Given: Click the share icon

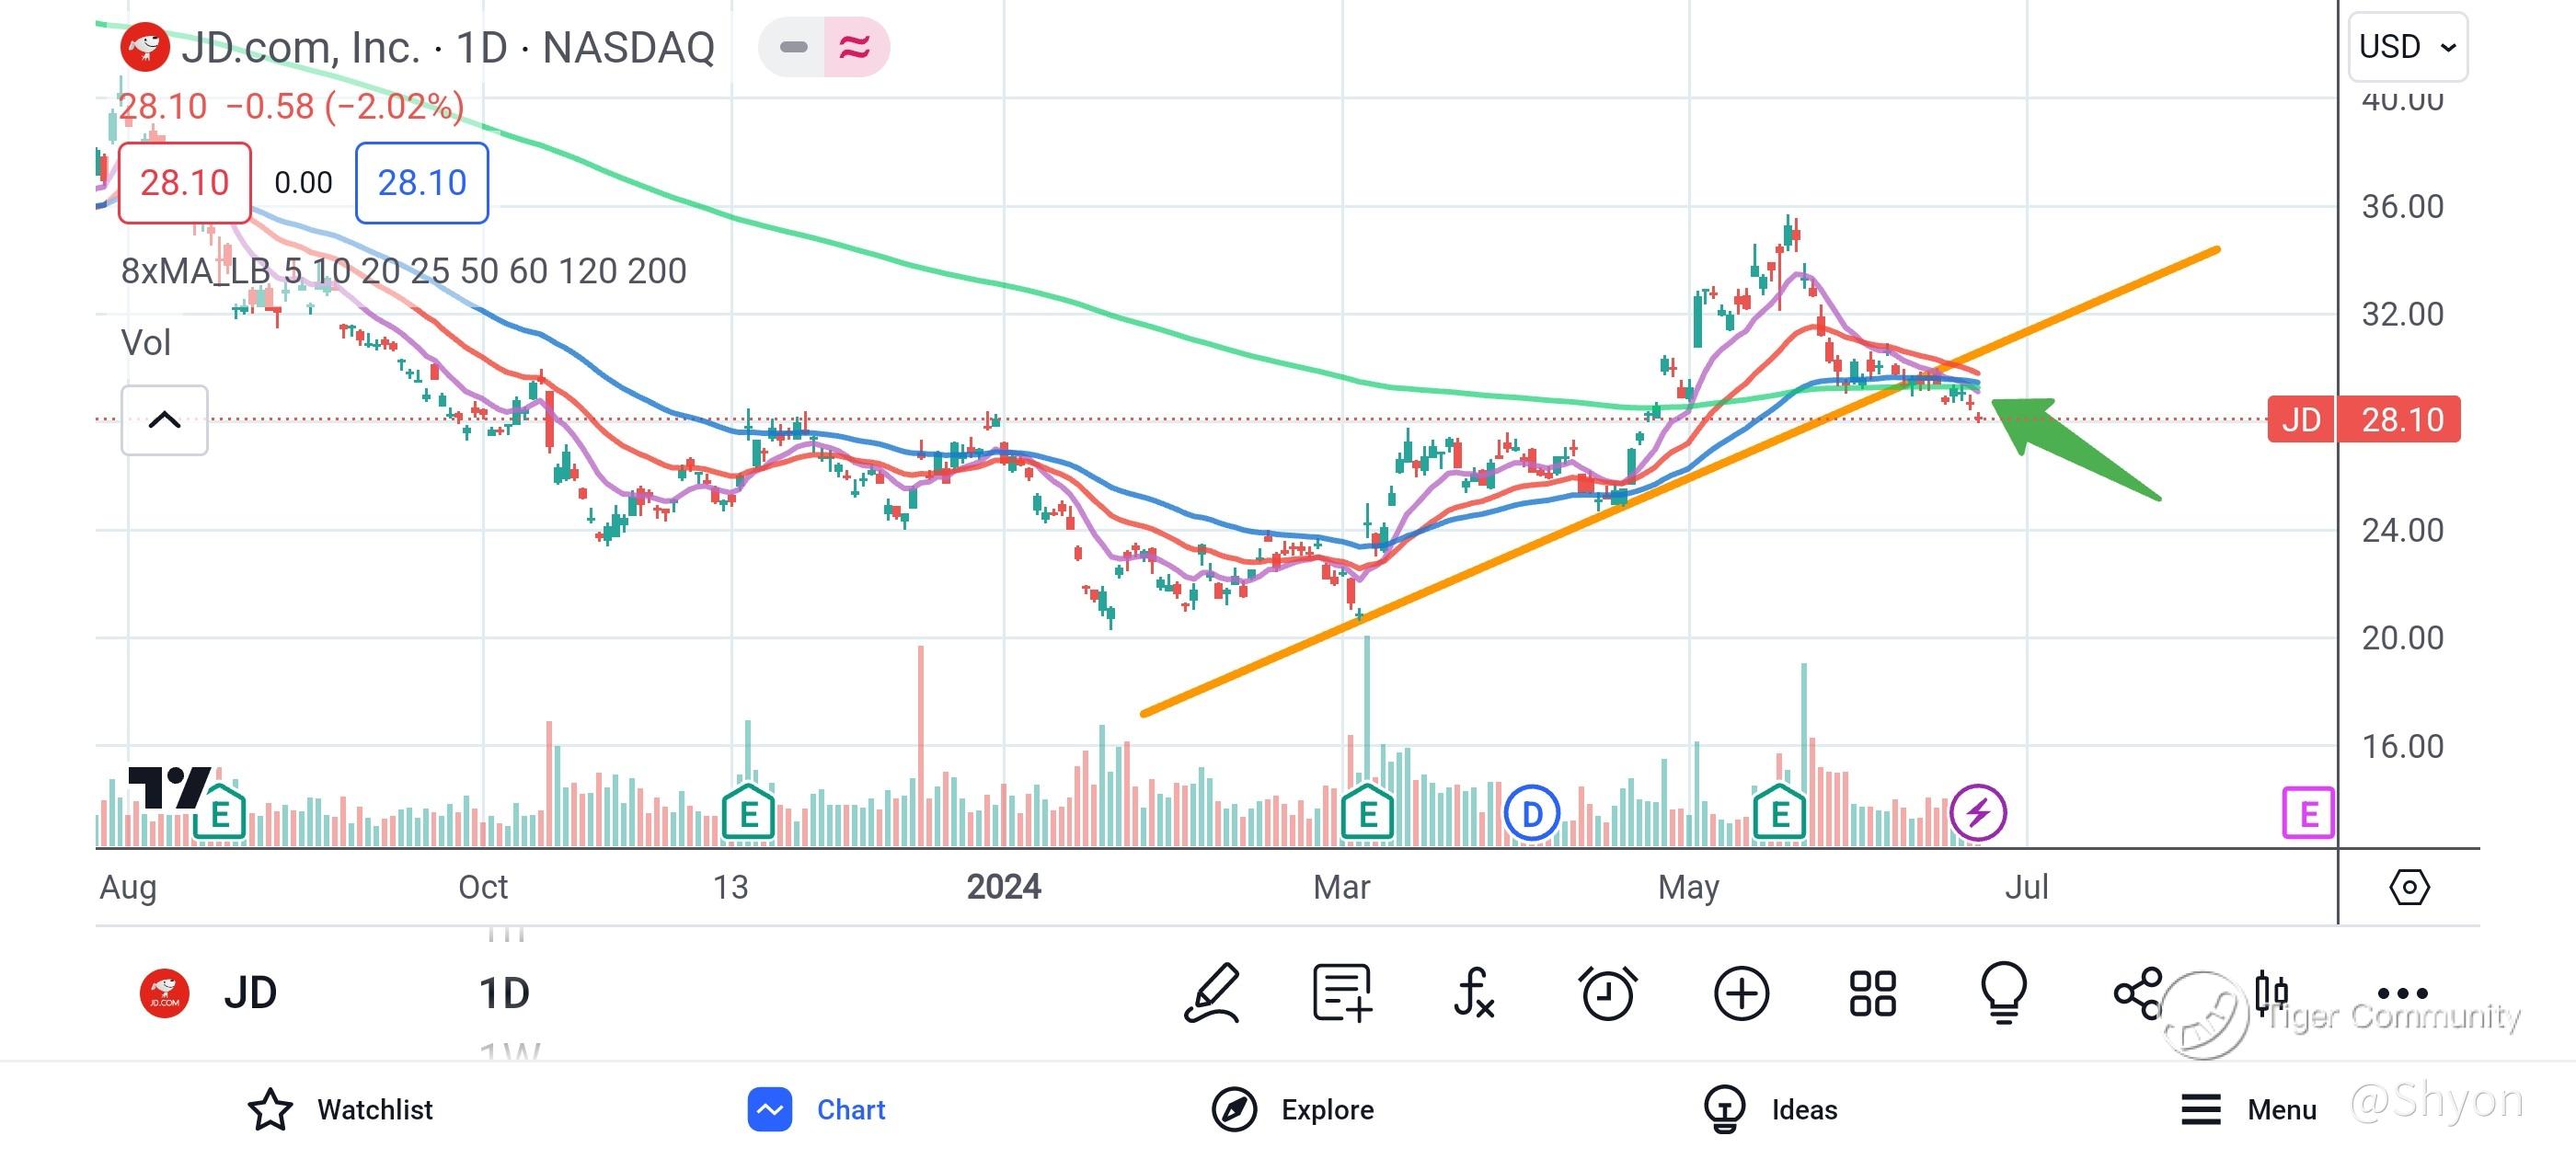Looking at the screenshot, I should [x=2138, y=993].
